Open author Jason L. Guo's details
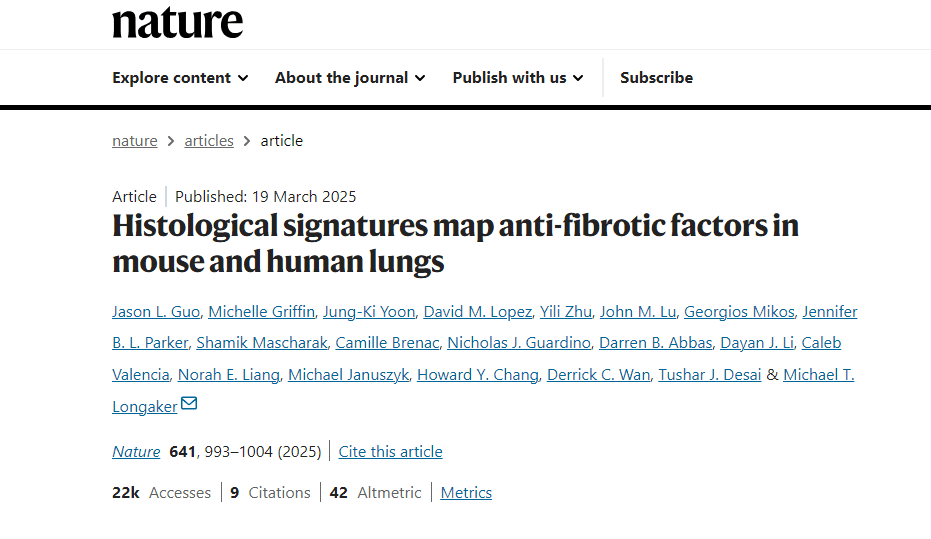The image size is (931, 539). tap(156, 312)
